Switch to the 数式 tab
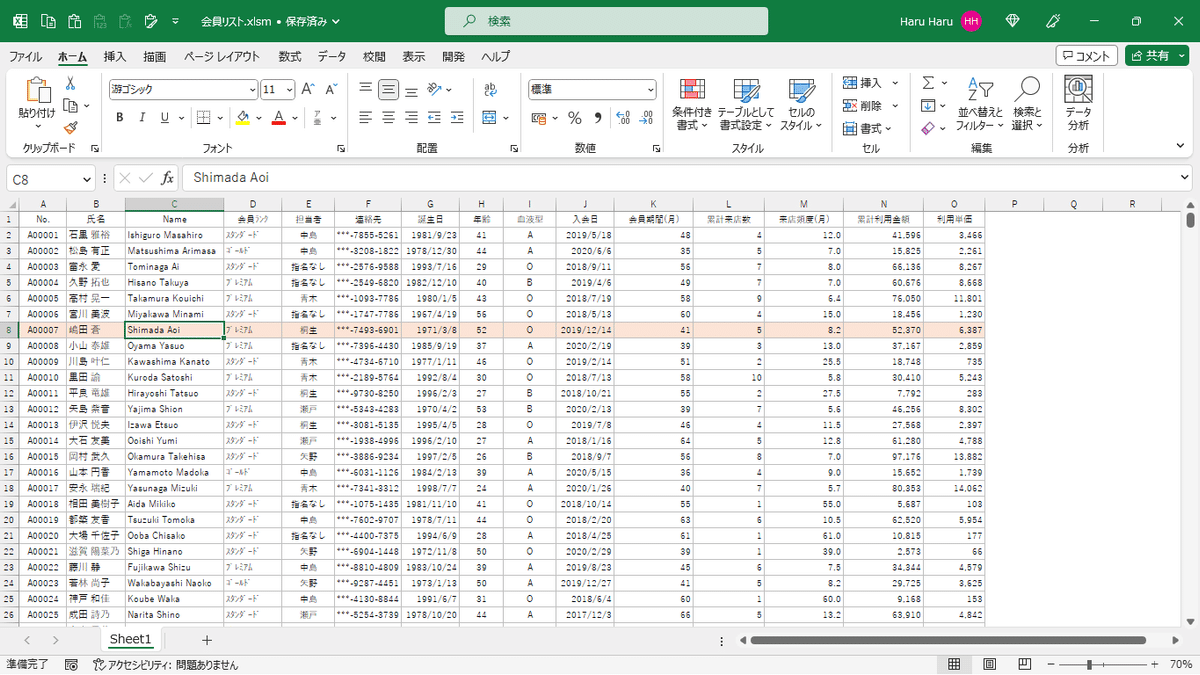 pyautogui.click(x=290, y=57)
